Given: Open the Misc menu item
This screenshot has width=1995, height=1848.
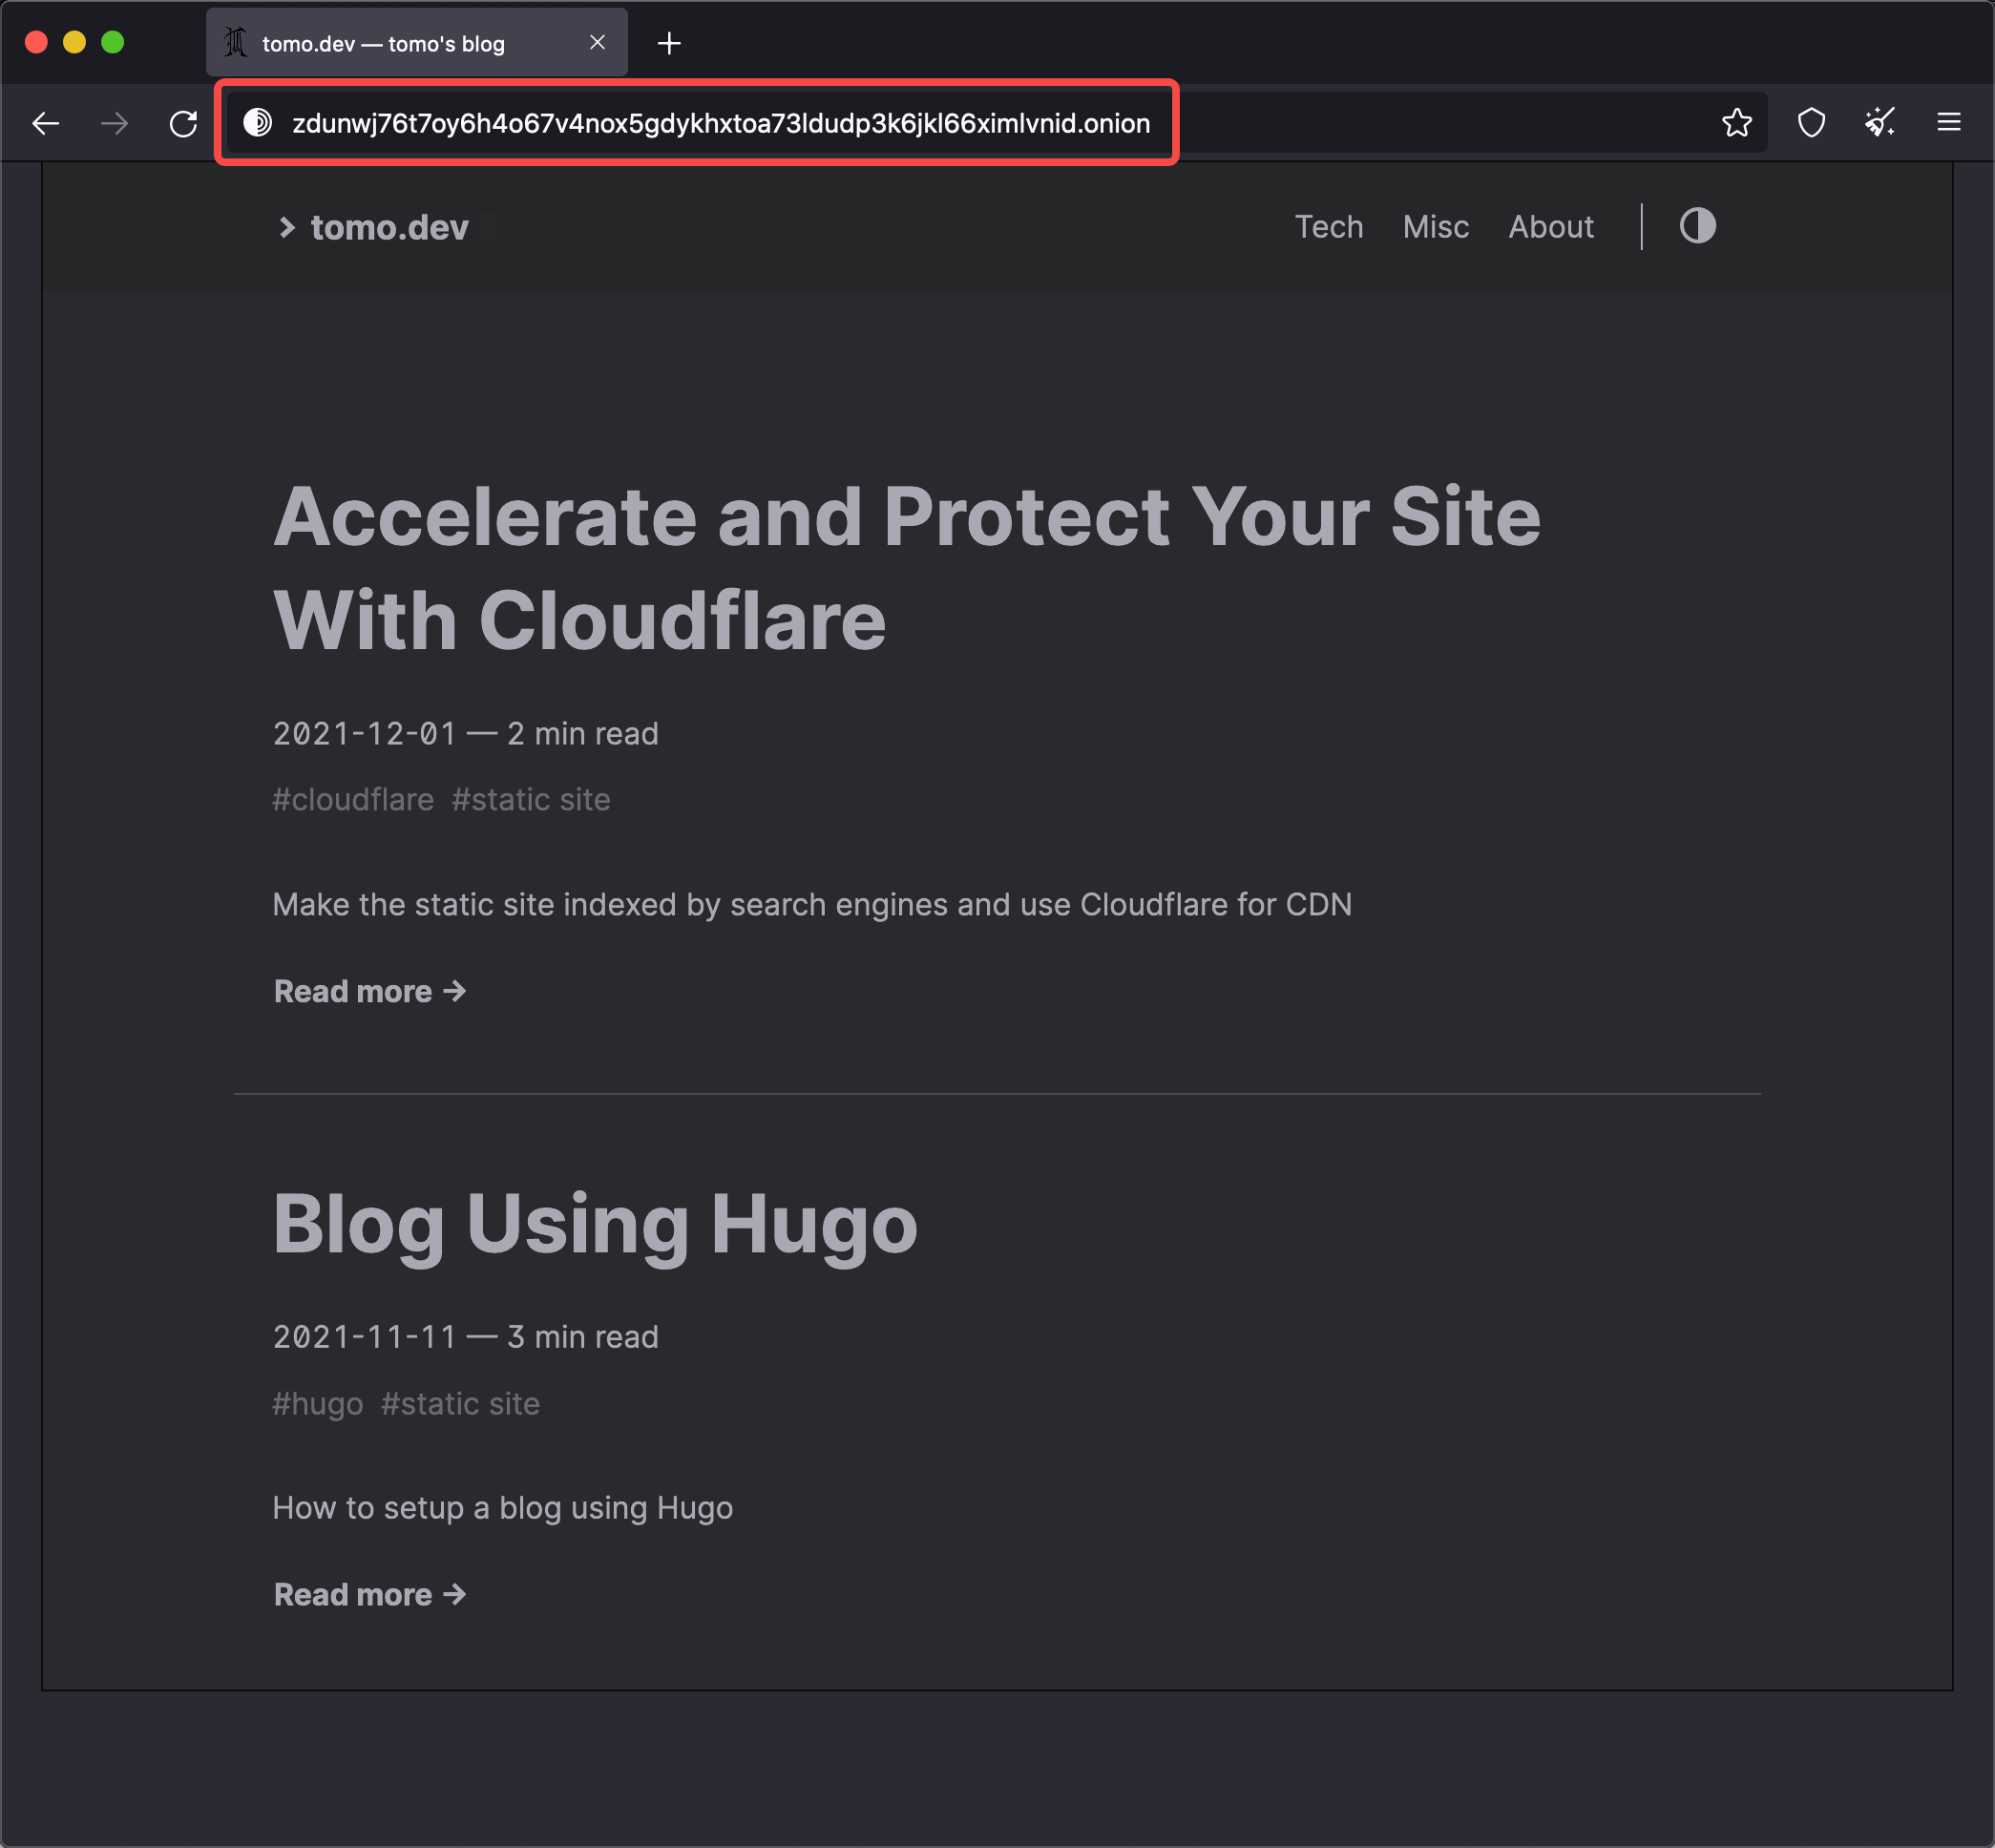Looking at the screenshot, I should pos(1435,227).
